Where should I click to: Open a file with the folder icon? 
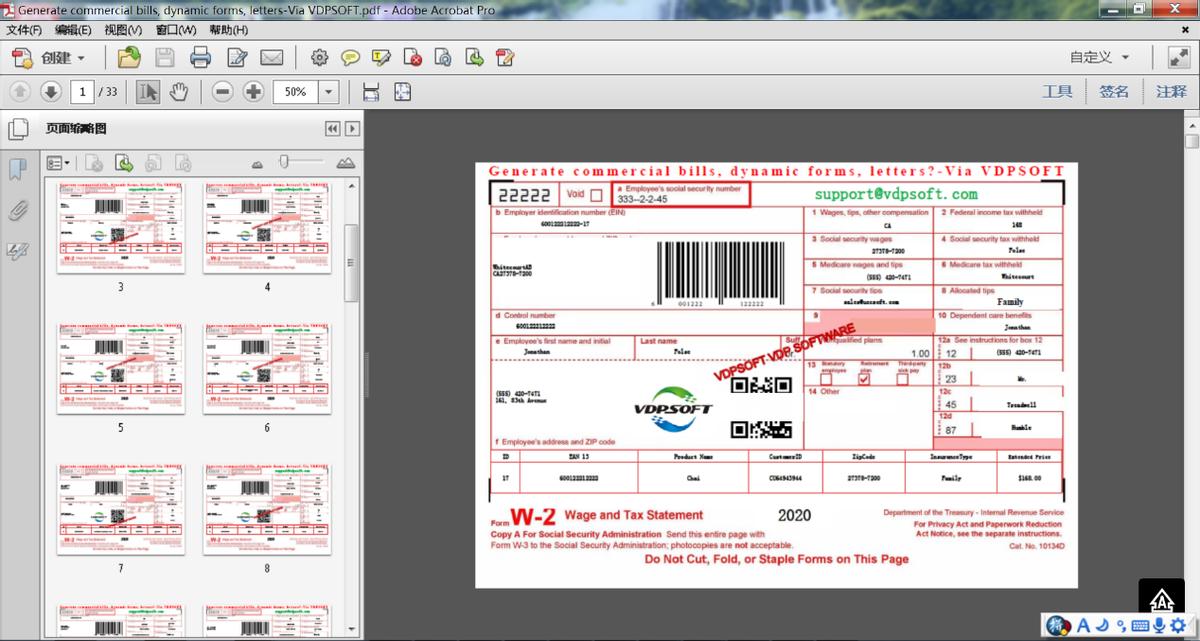(x=129, y=58)
